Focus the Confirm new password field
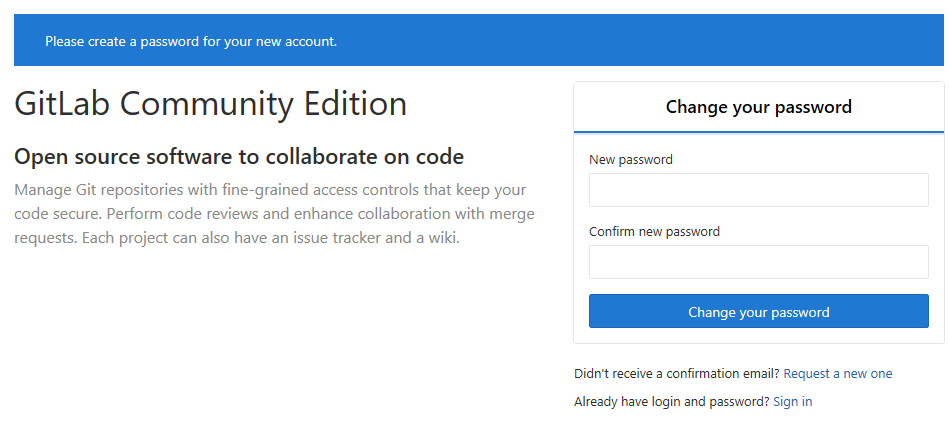Screen dimensions: 949x441 coord(758,262)
